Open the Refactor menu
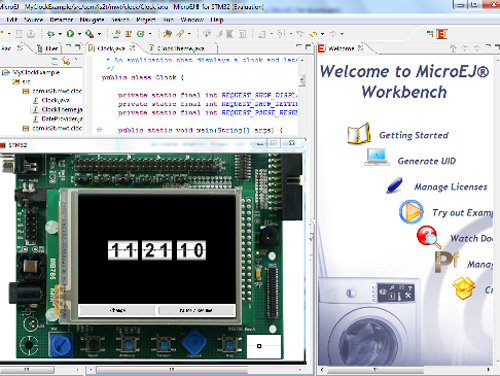The image size is (500, 376). [61, 20]
